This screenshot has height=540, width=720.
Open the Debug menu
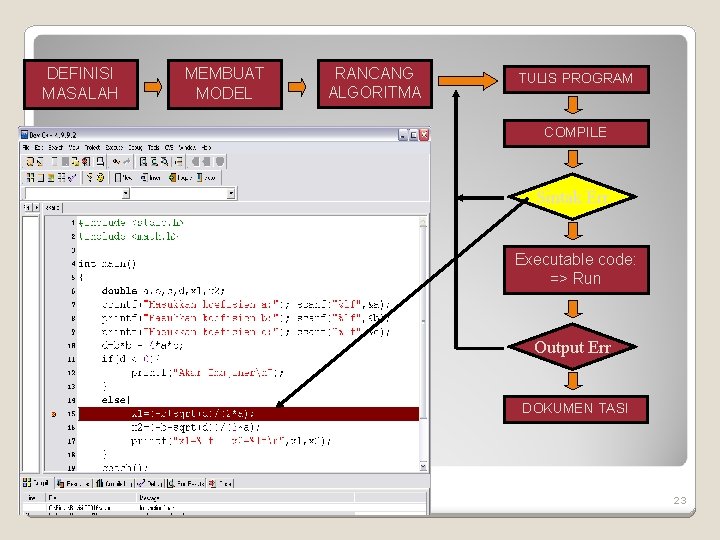coord(135,147)
